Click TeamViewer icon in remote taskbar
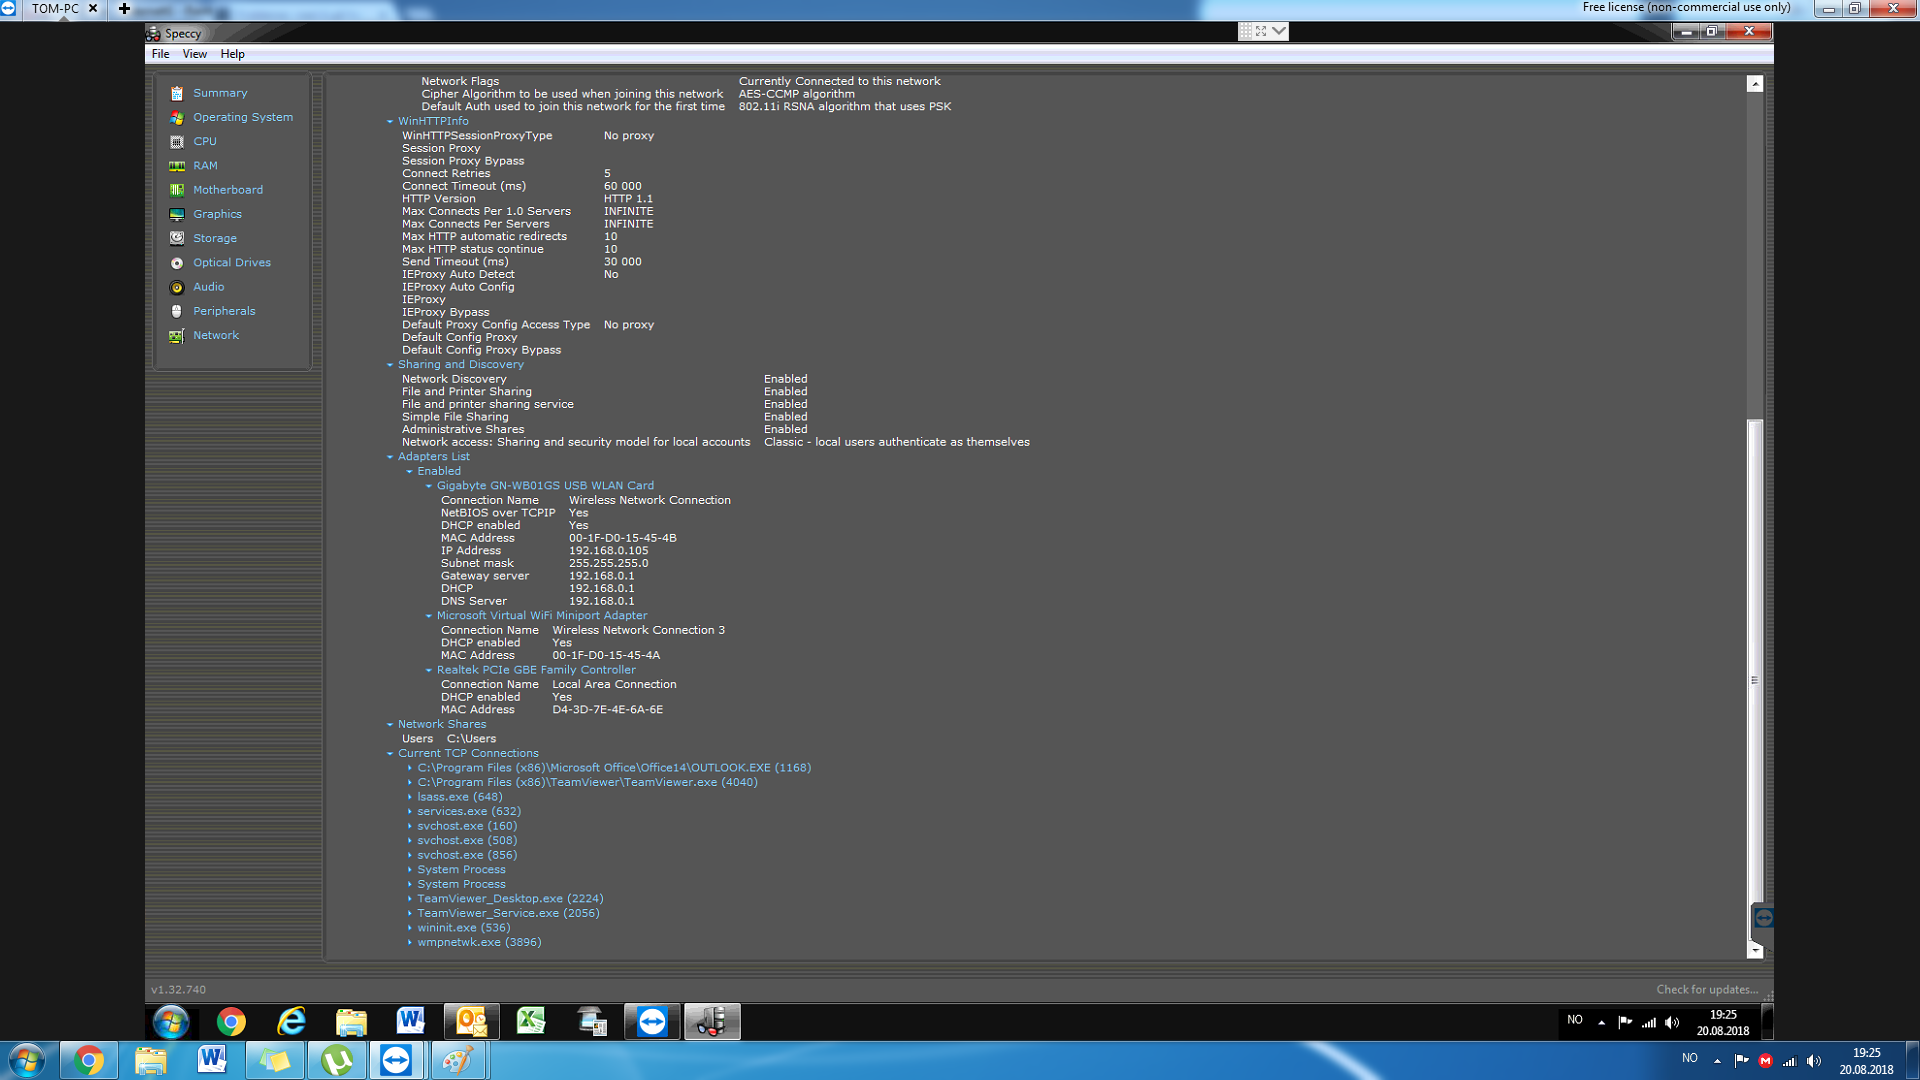 click(652, 1021)
